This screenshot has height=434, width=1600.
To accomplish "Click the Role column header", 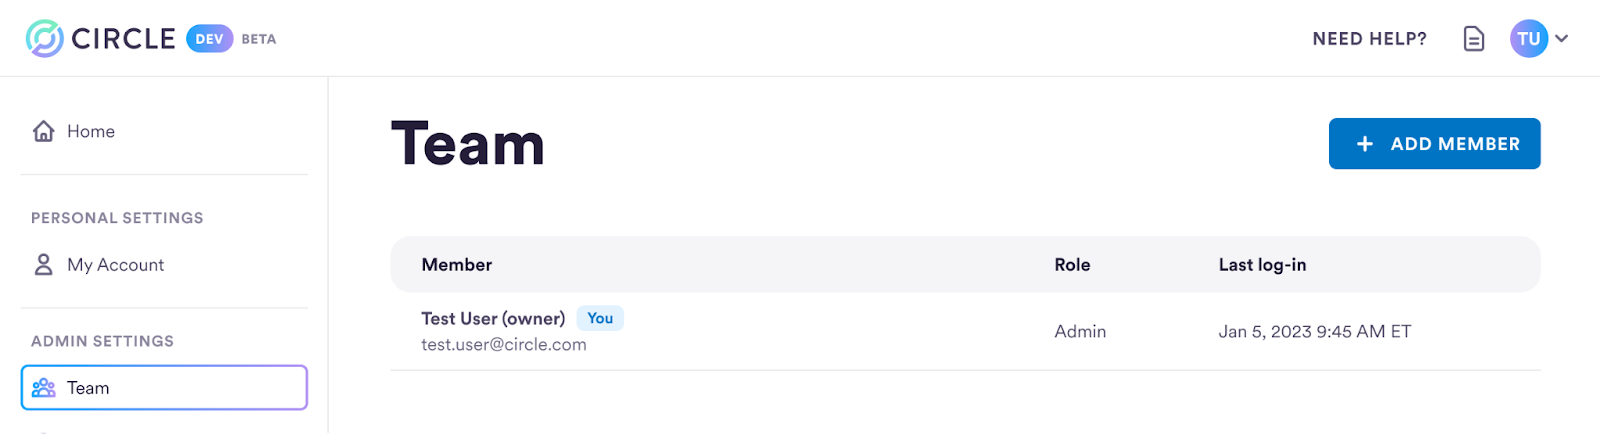I will [x=1072, y=265].
